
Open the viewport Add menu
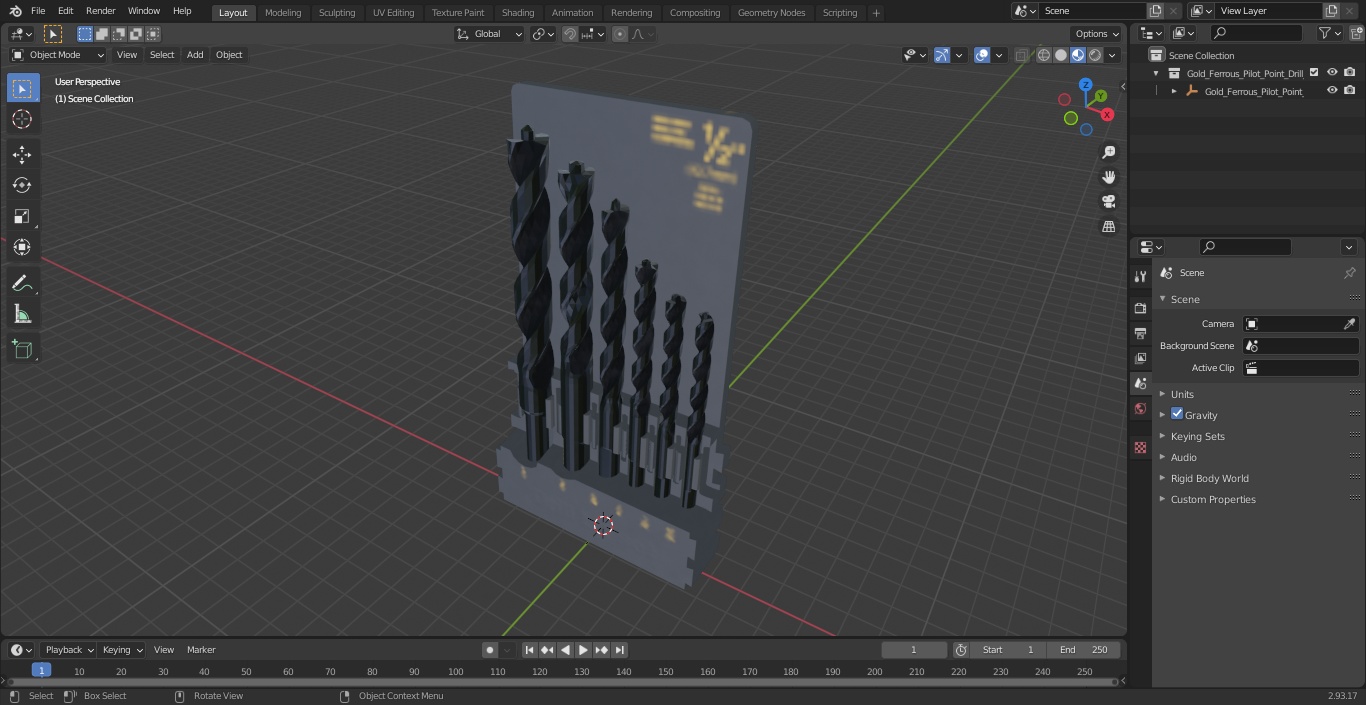click(195, 55)
